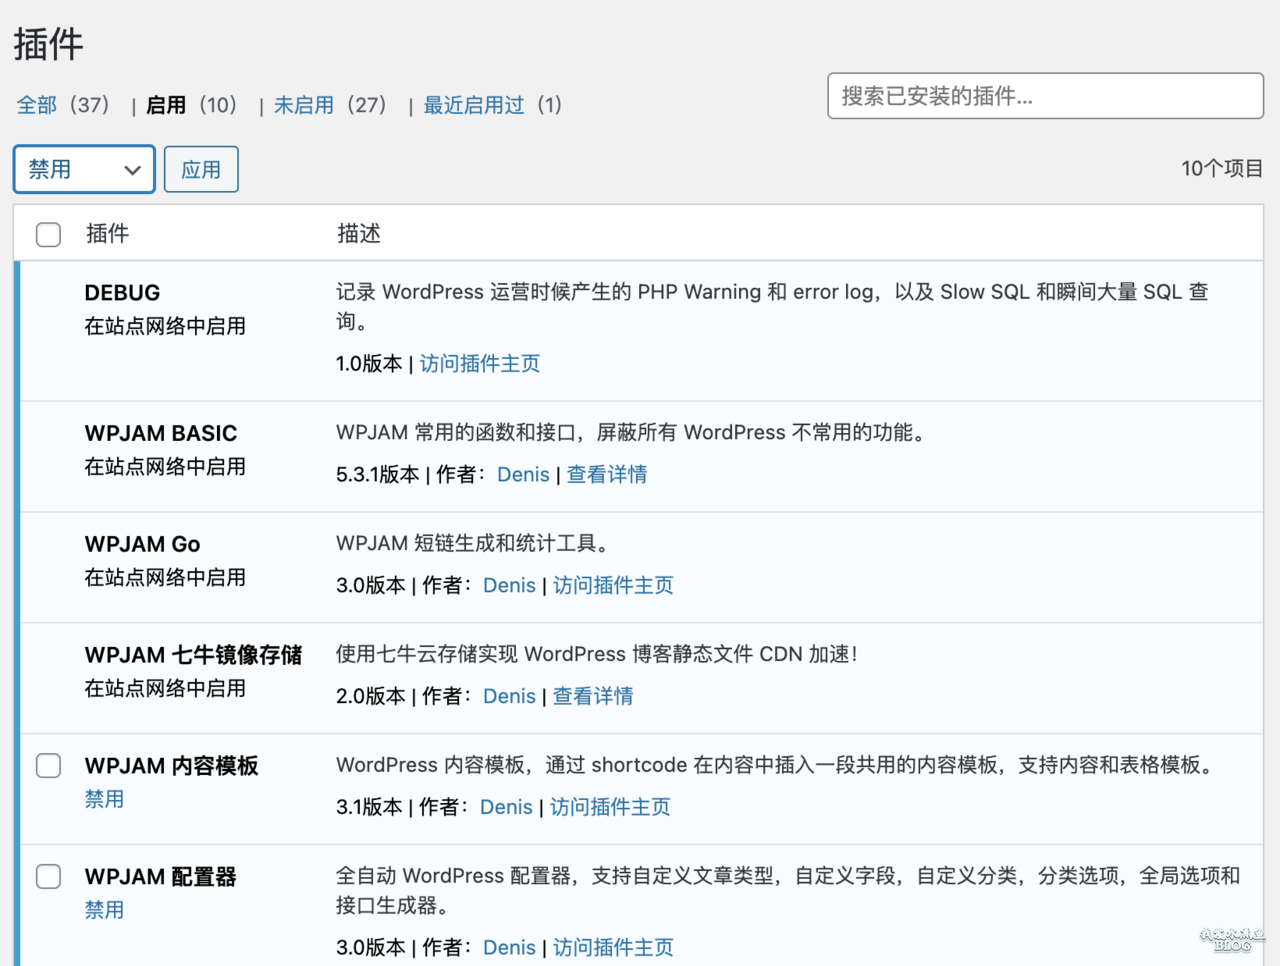Image resolution: width=1280 pixels, height=966 pixels.
Task: Click 在站点网络中启用 under WPJAM Go
Action: tap(165, 577)
